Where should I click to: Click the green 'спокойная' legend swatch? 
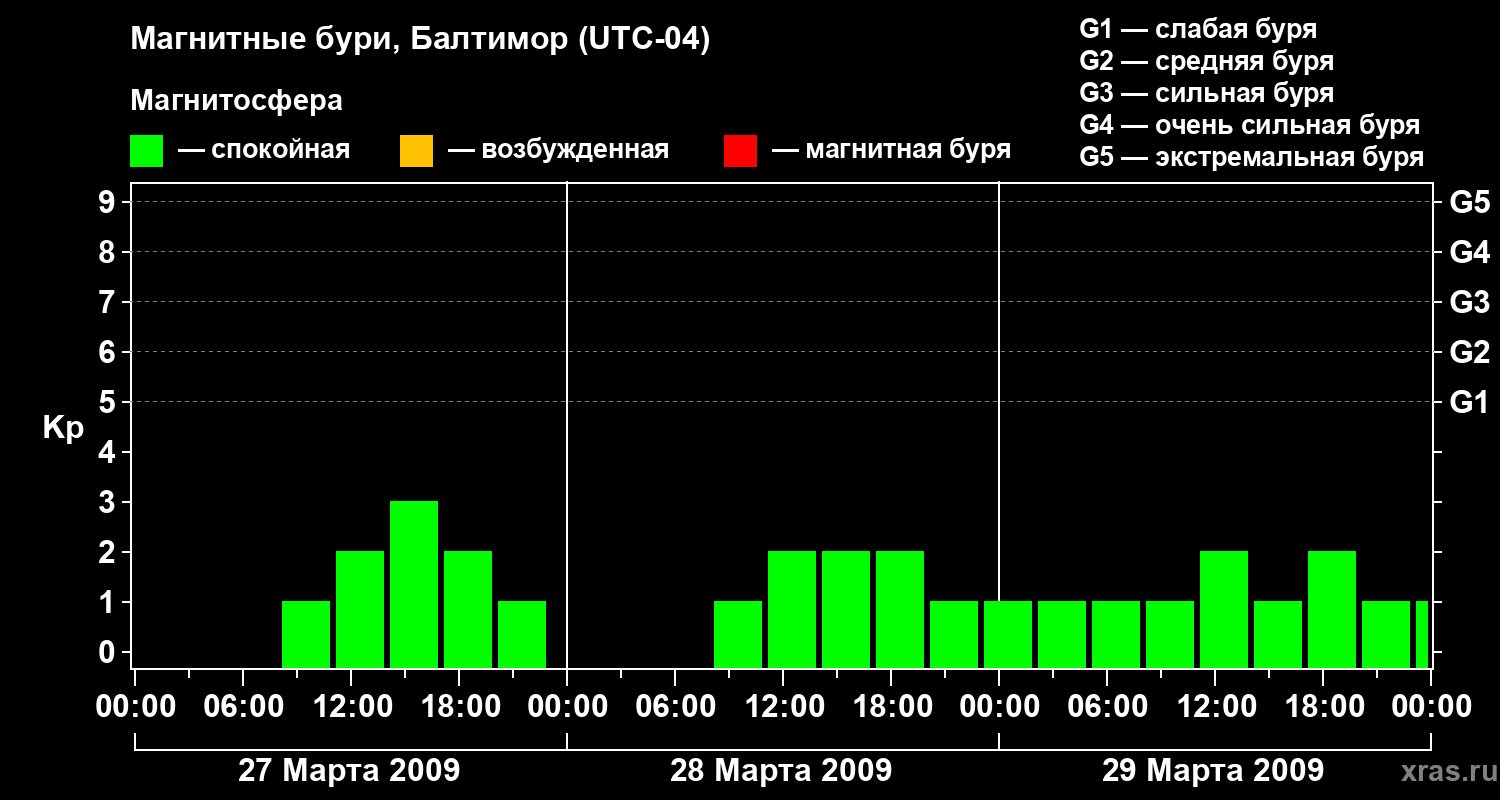click(x=147, y=150)
